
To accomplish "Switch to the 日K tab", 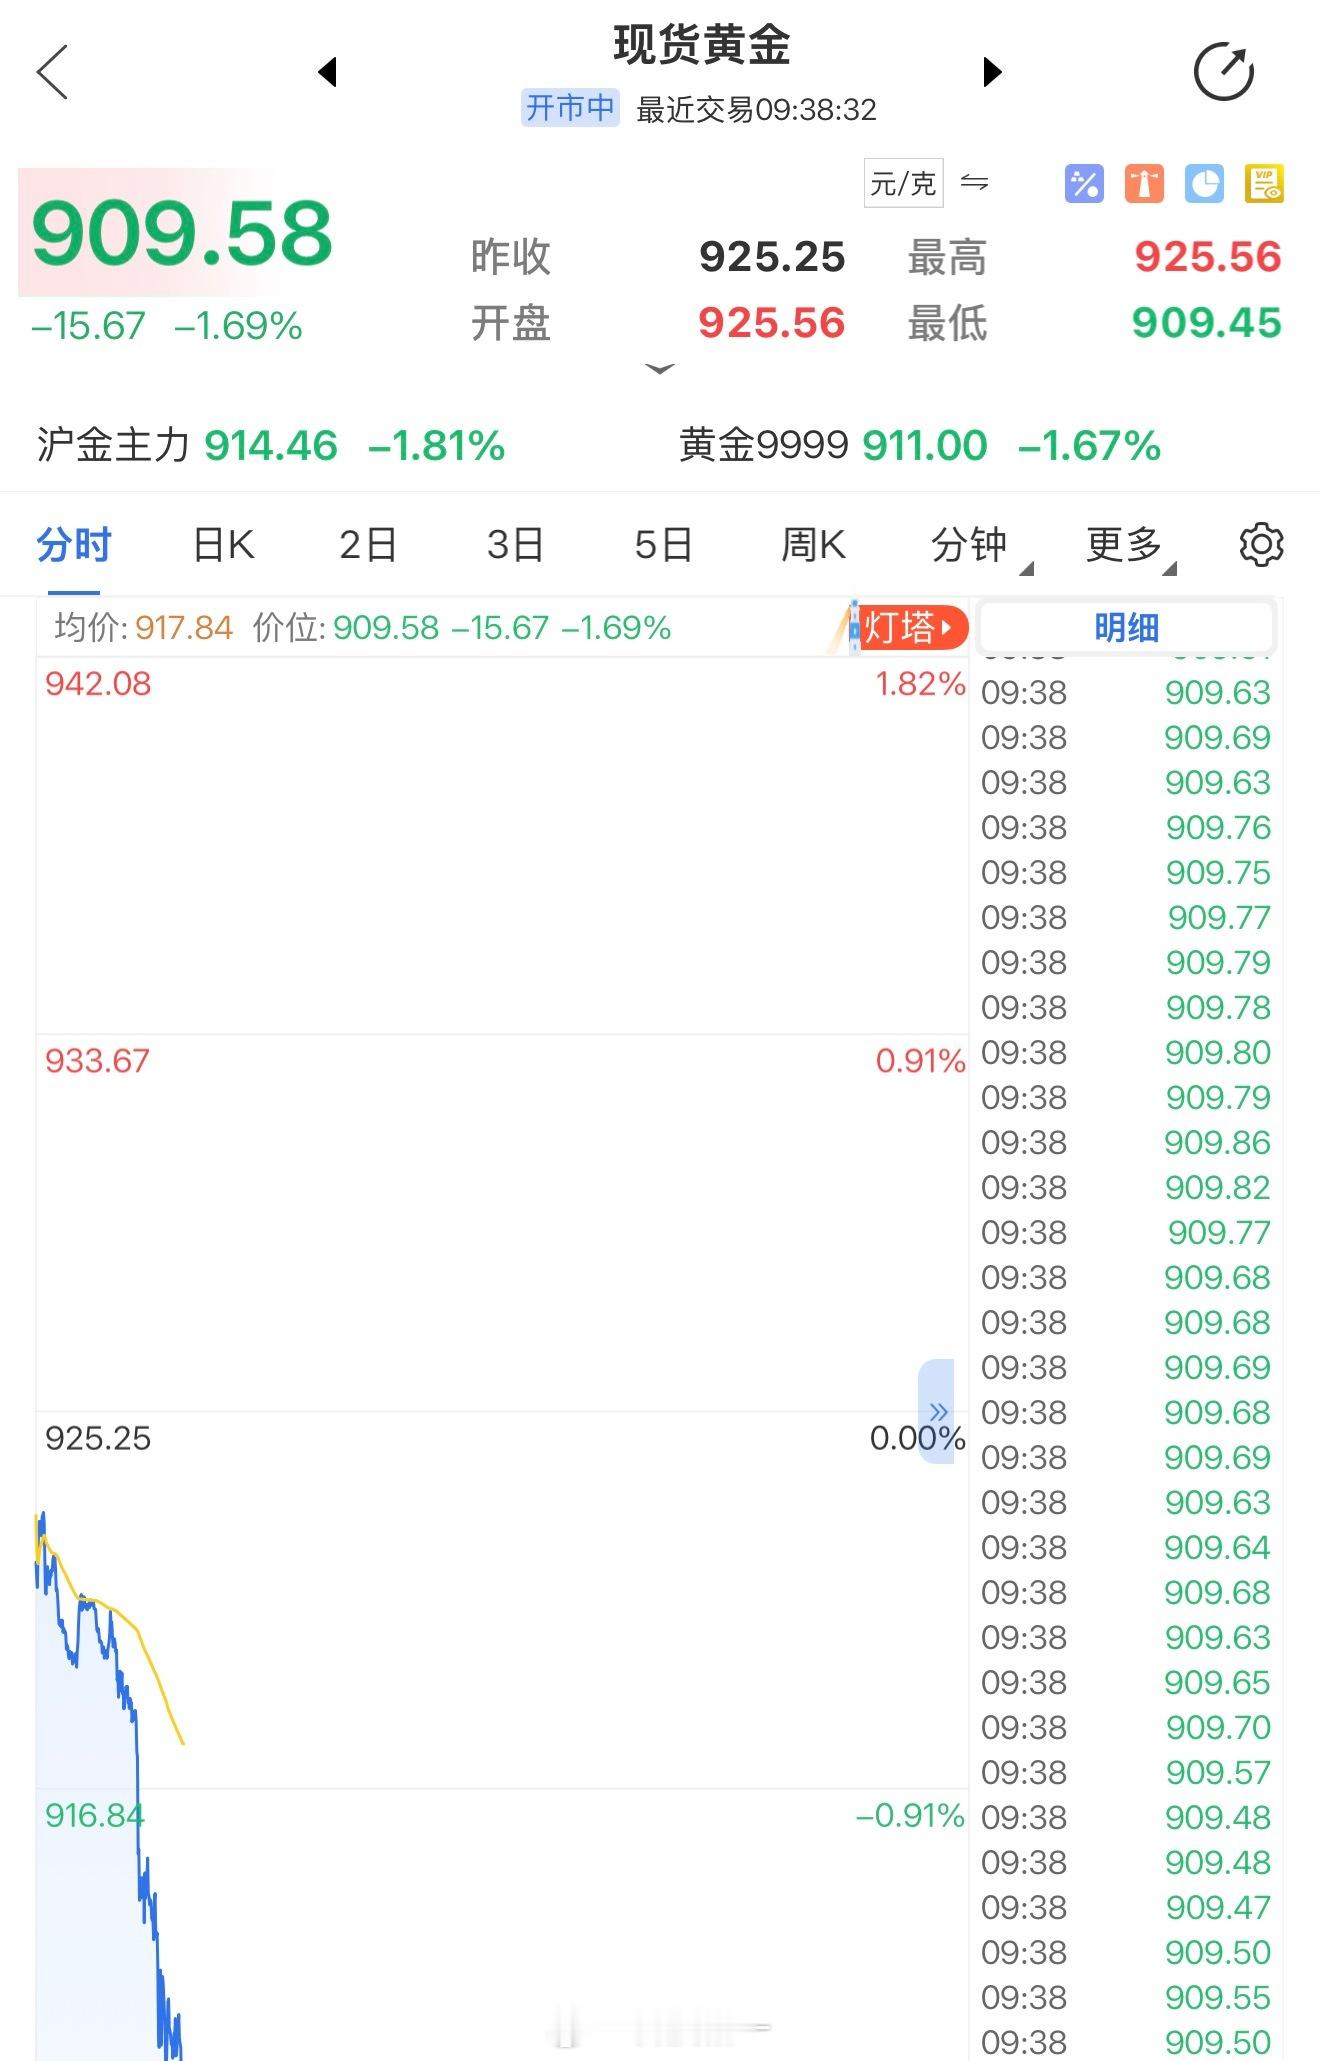I will [x=224, y=546].
